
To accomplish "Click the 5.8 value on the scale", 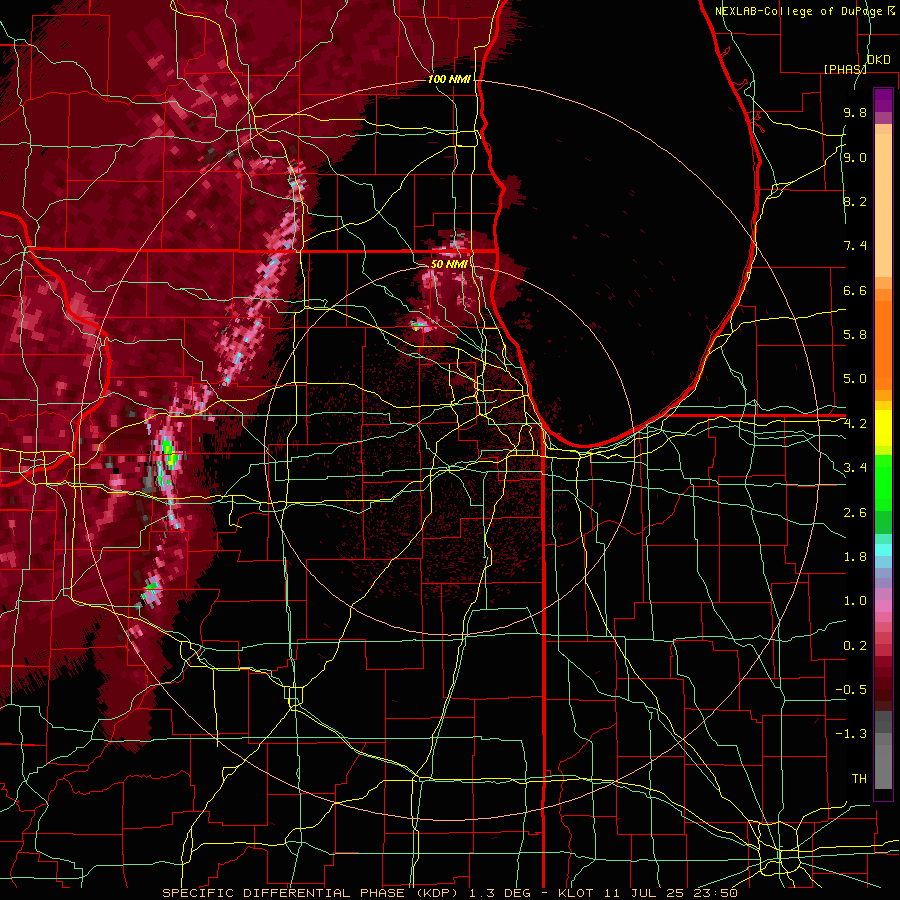I will pos(855,335).
